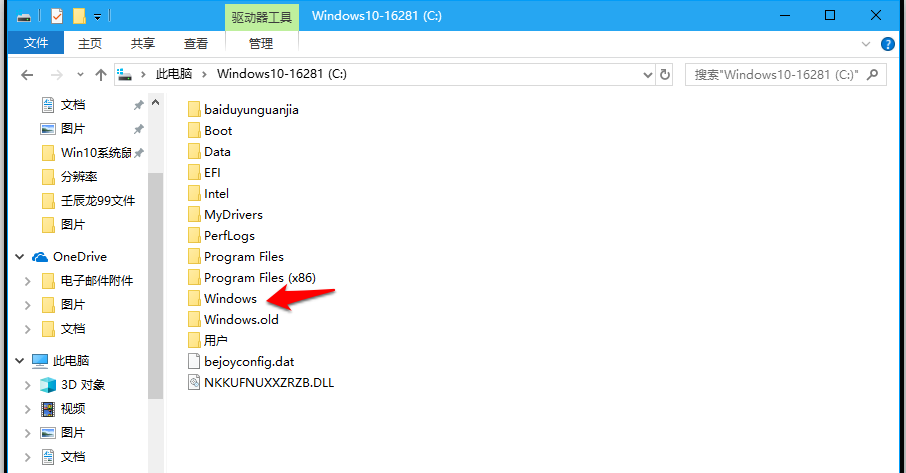906x473 pixels.
Task: Click Windows10-16281 (C:) breadcrumb segment
Action: point(281,74)
